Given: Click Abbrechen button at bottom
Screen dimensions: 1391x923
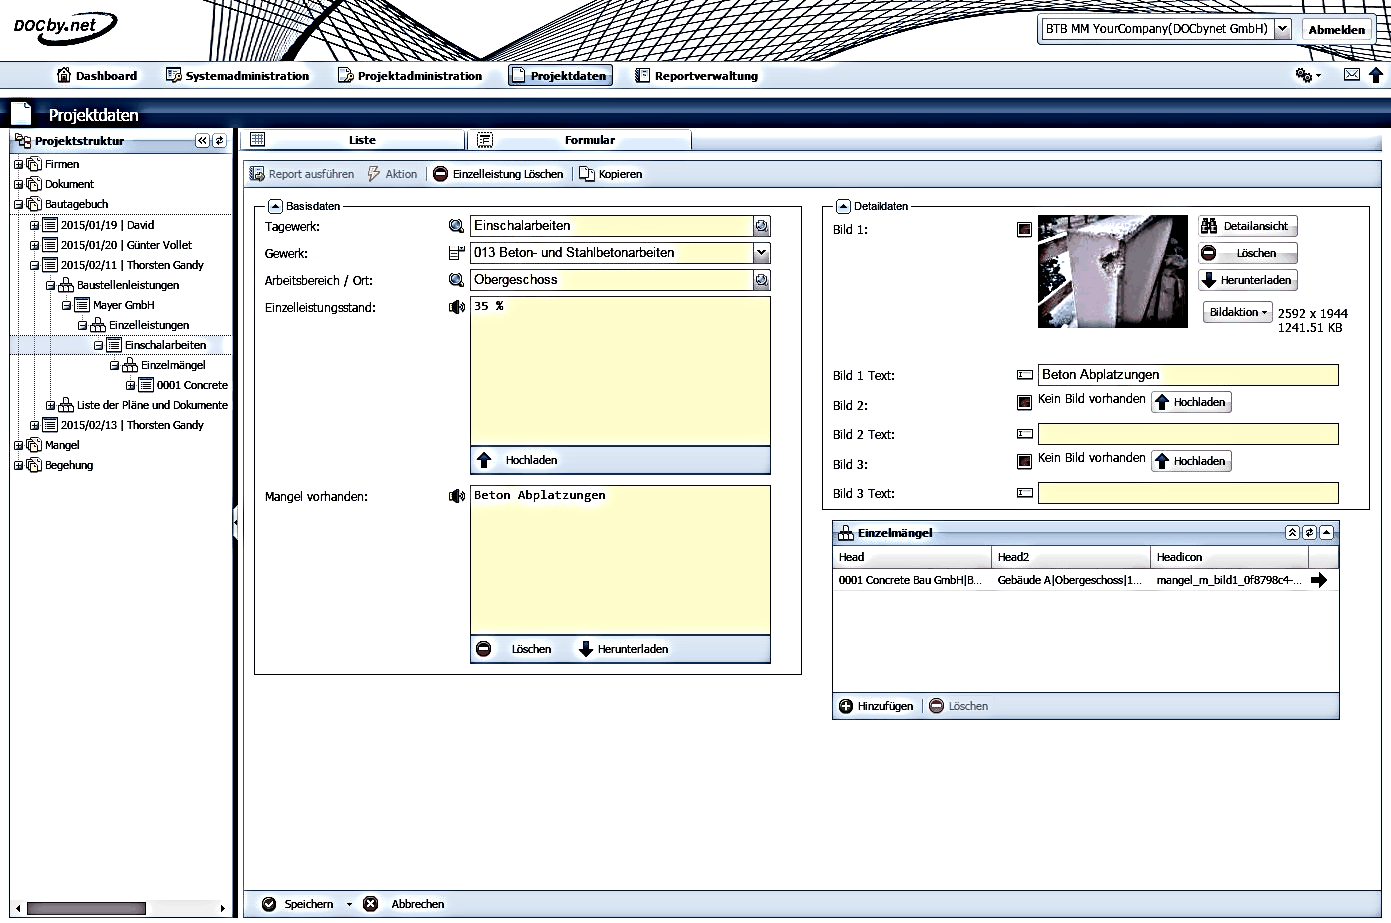Looking at the screenshot, I should [x=404, y=904].
